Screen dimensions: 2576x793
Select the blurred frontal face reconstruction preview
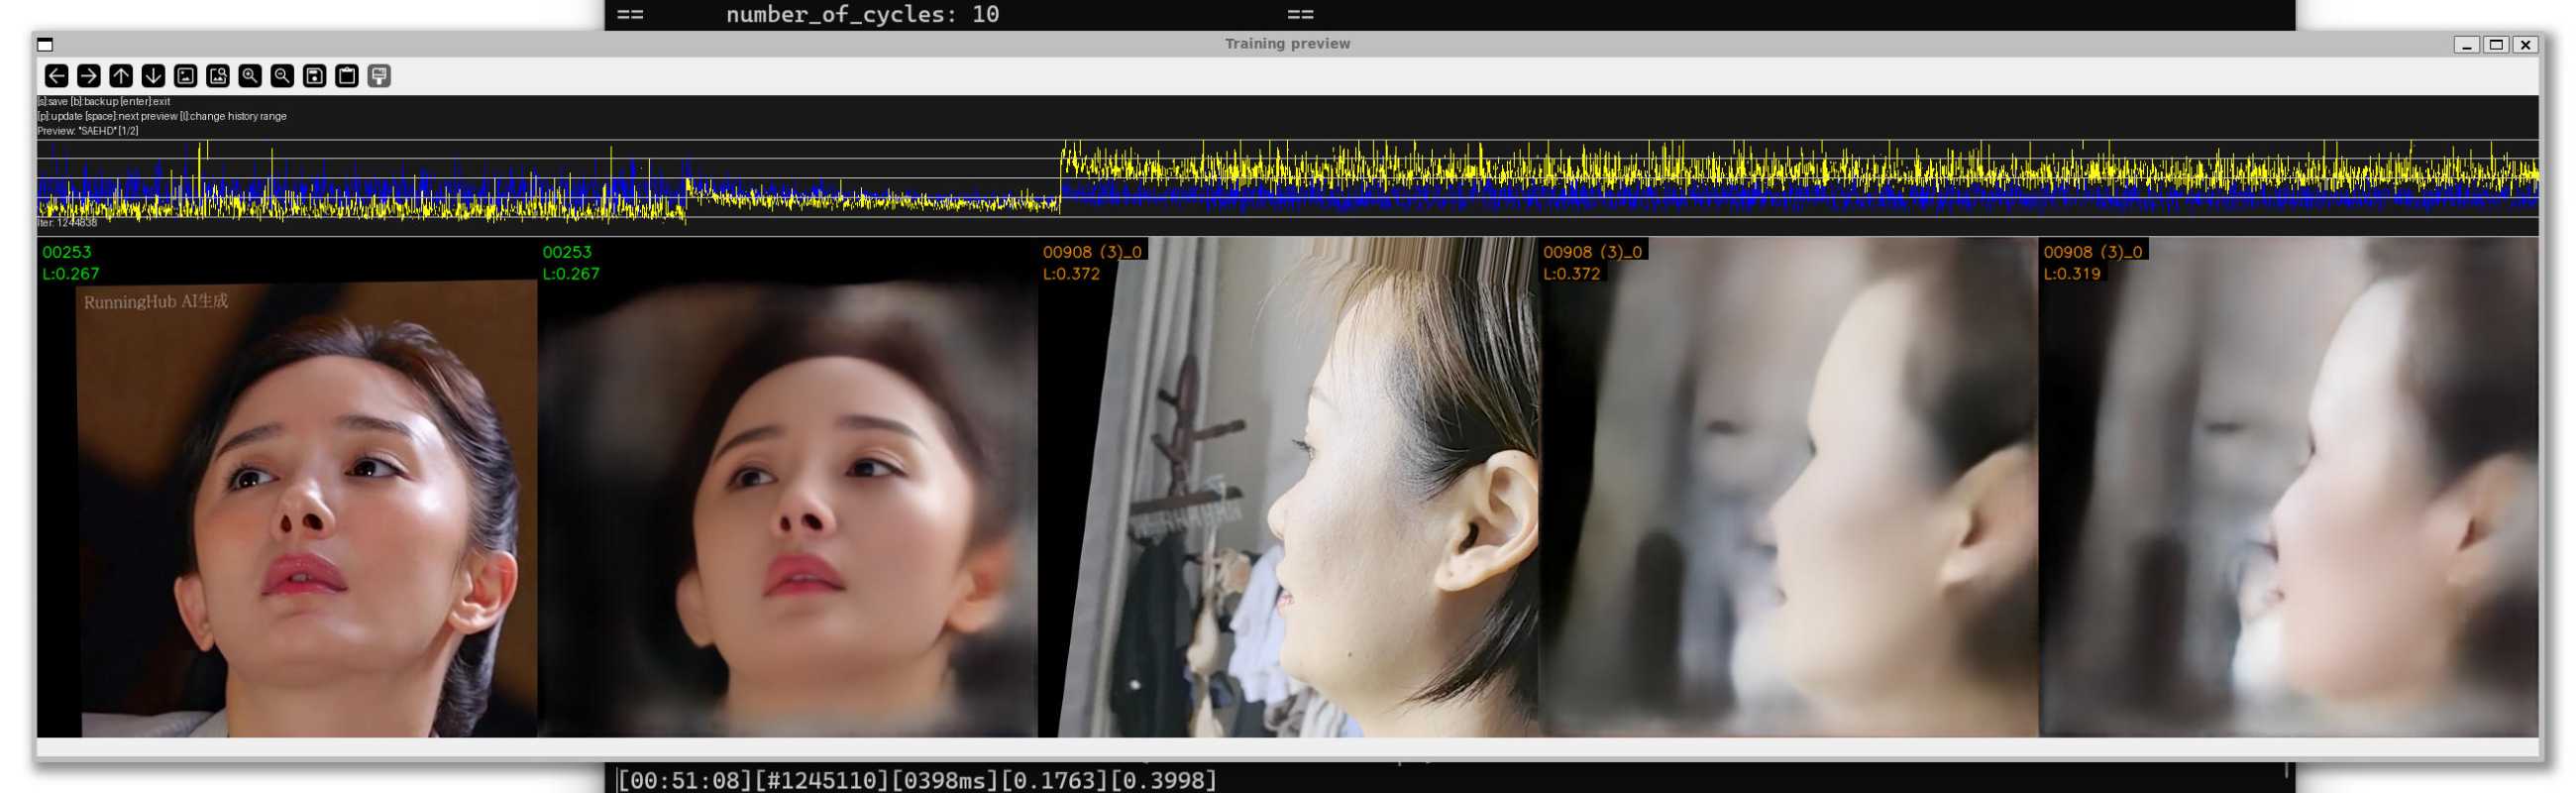pos(787,488)
